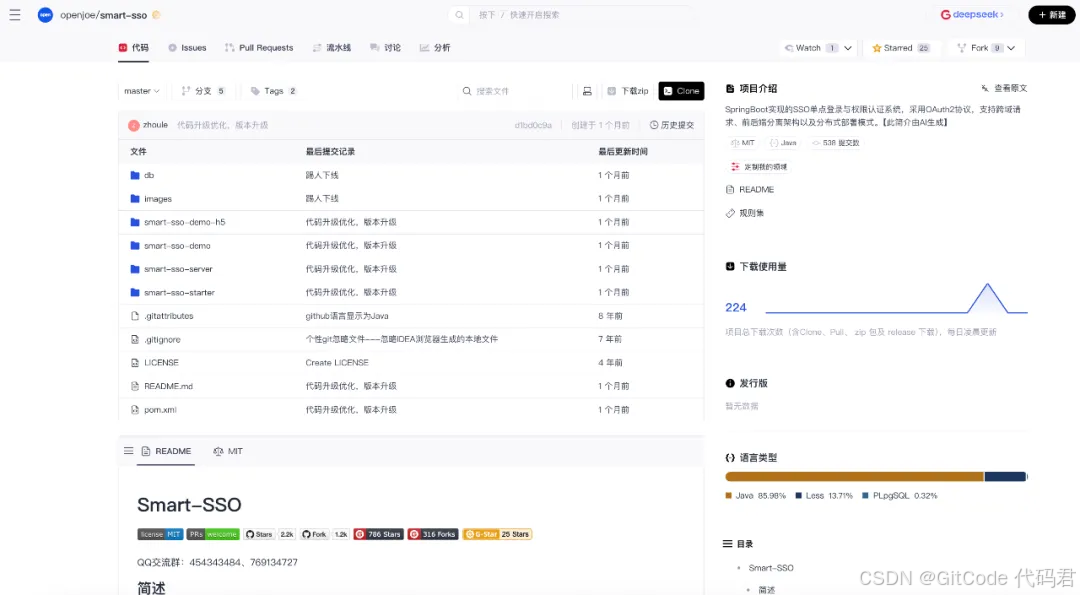Viewport: 1080px width, 595px height.
Task: Click commit message Create LICENSE
Action: [x=337, y=363]
